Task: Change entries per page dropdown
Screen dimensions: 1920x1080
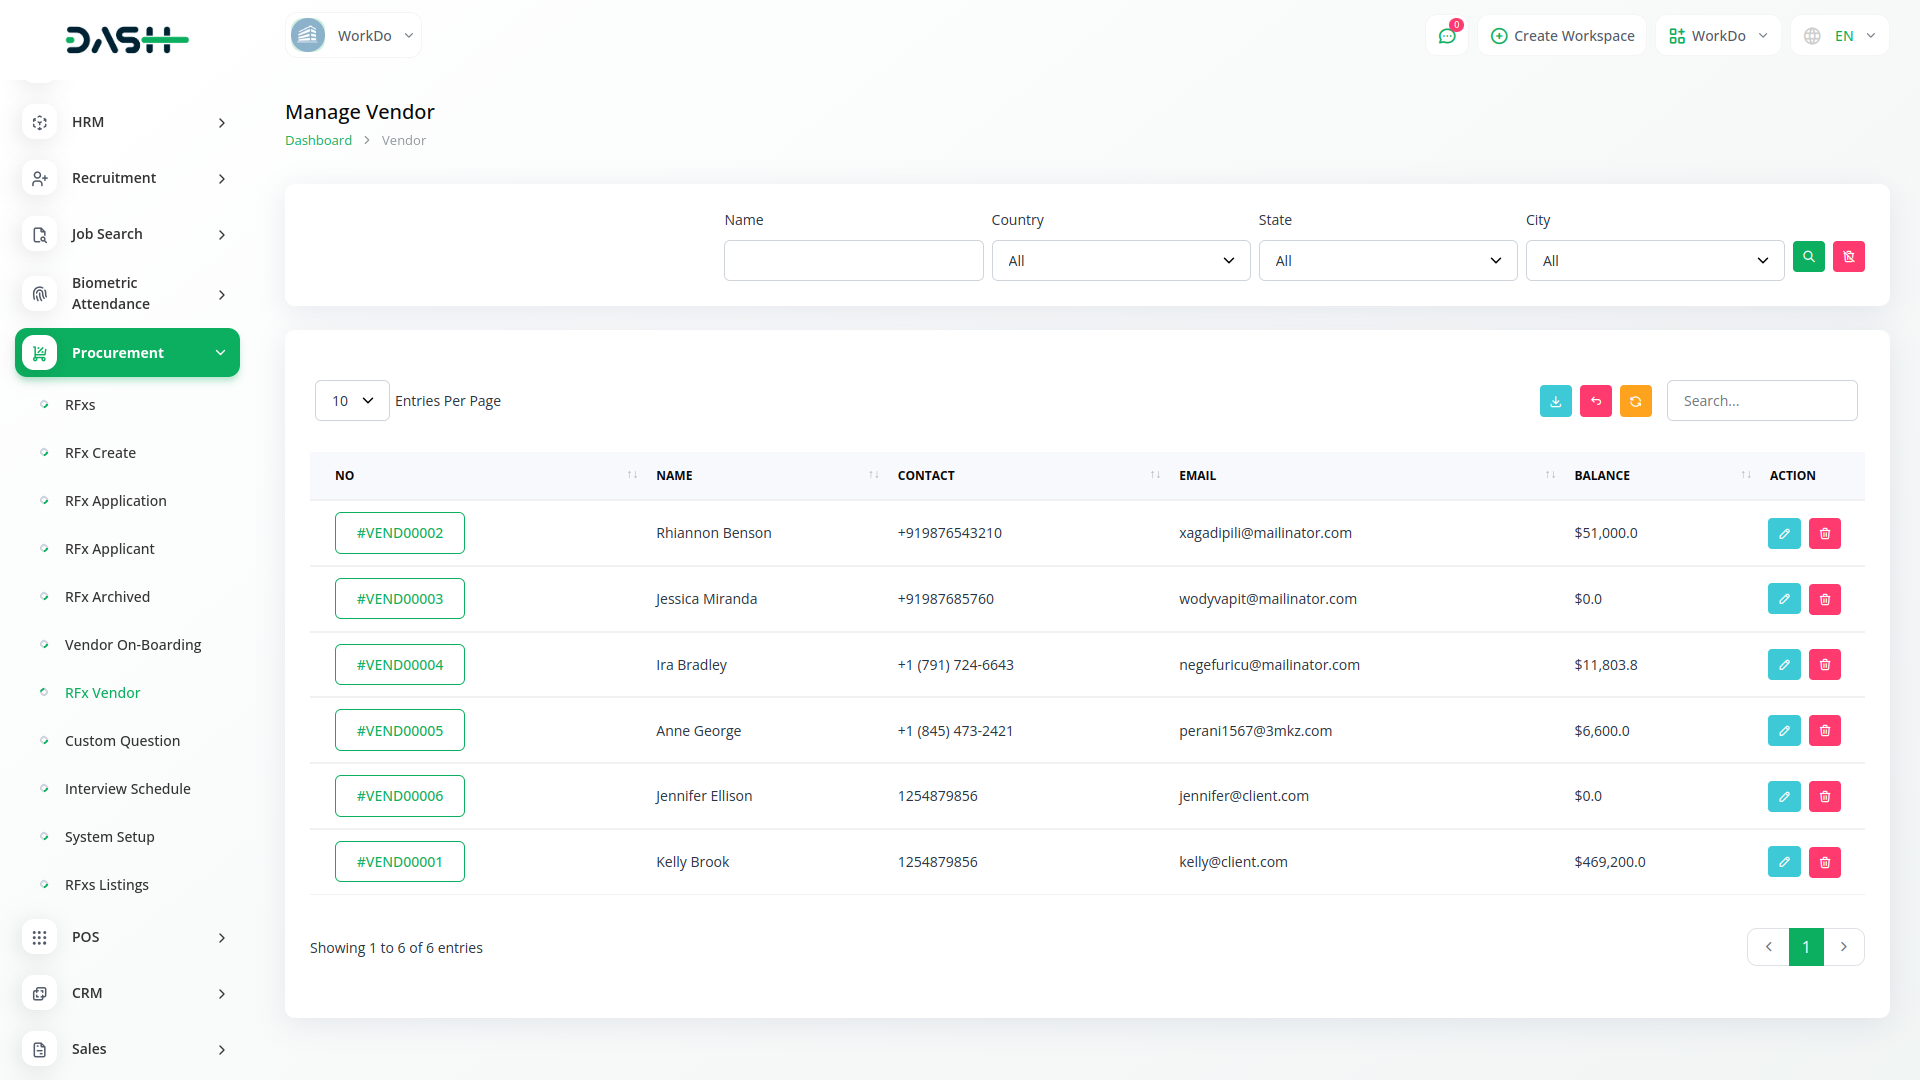Action: pos(352,401)
